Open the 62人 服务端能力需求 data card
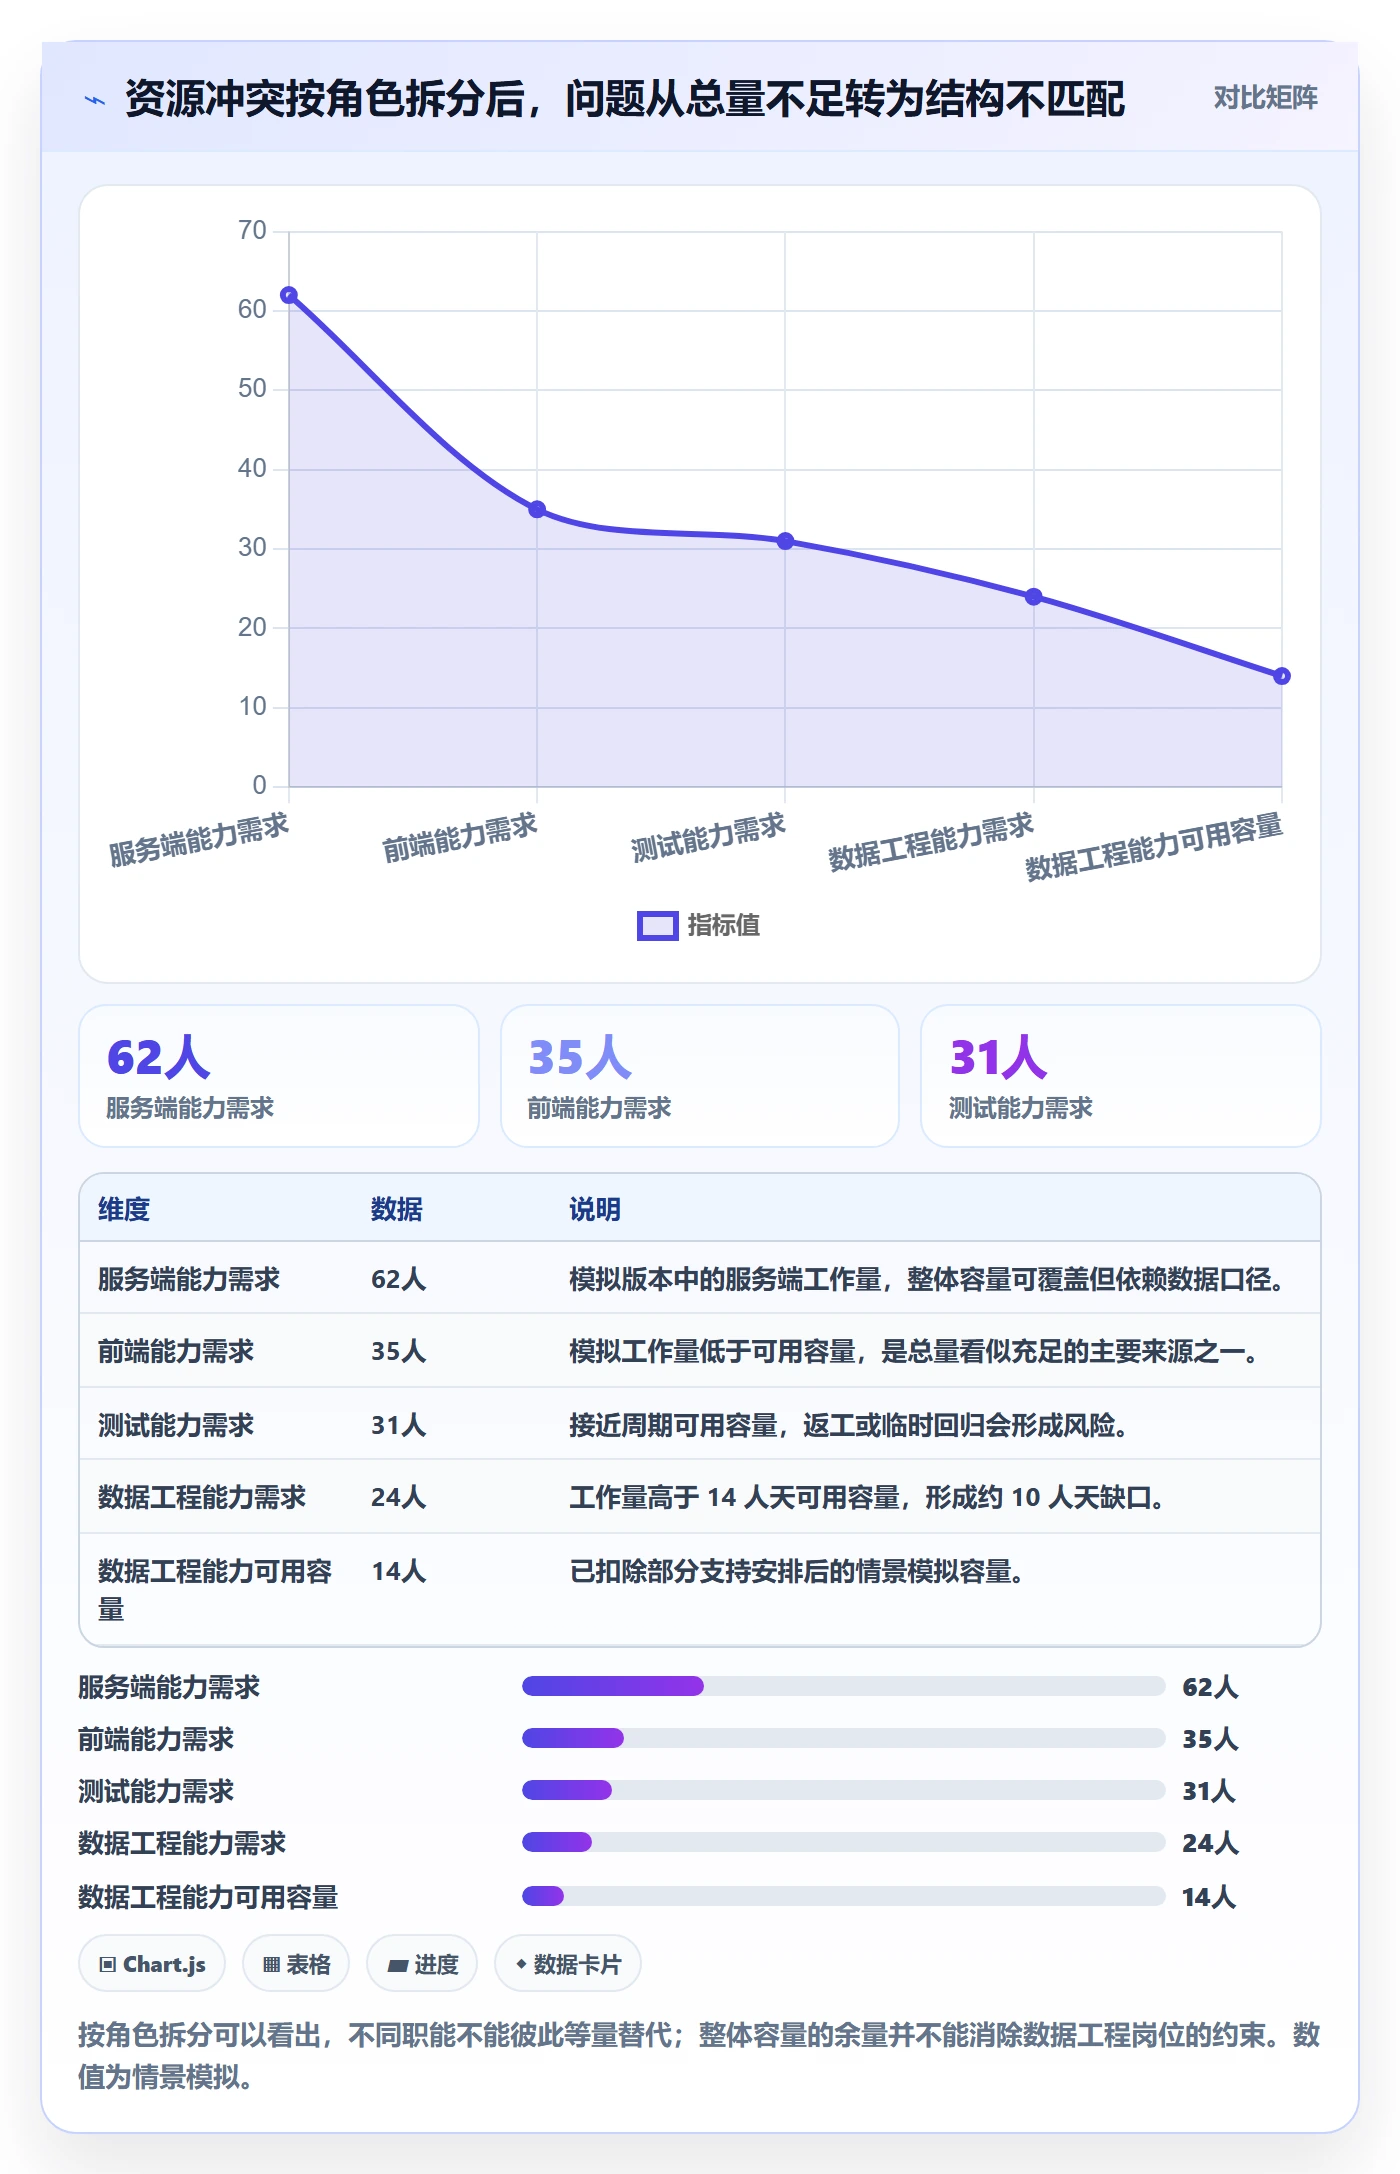1400x2174 pixels. point(279,1076)
